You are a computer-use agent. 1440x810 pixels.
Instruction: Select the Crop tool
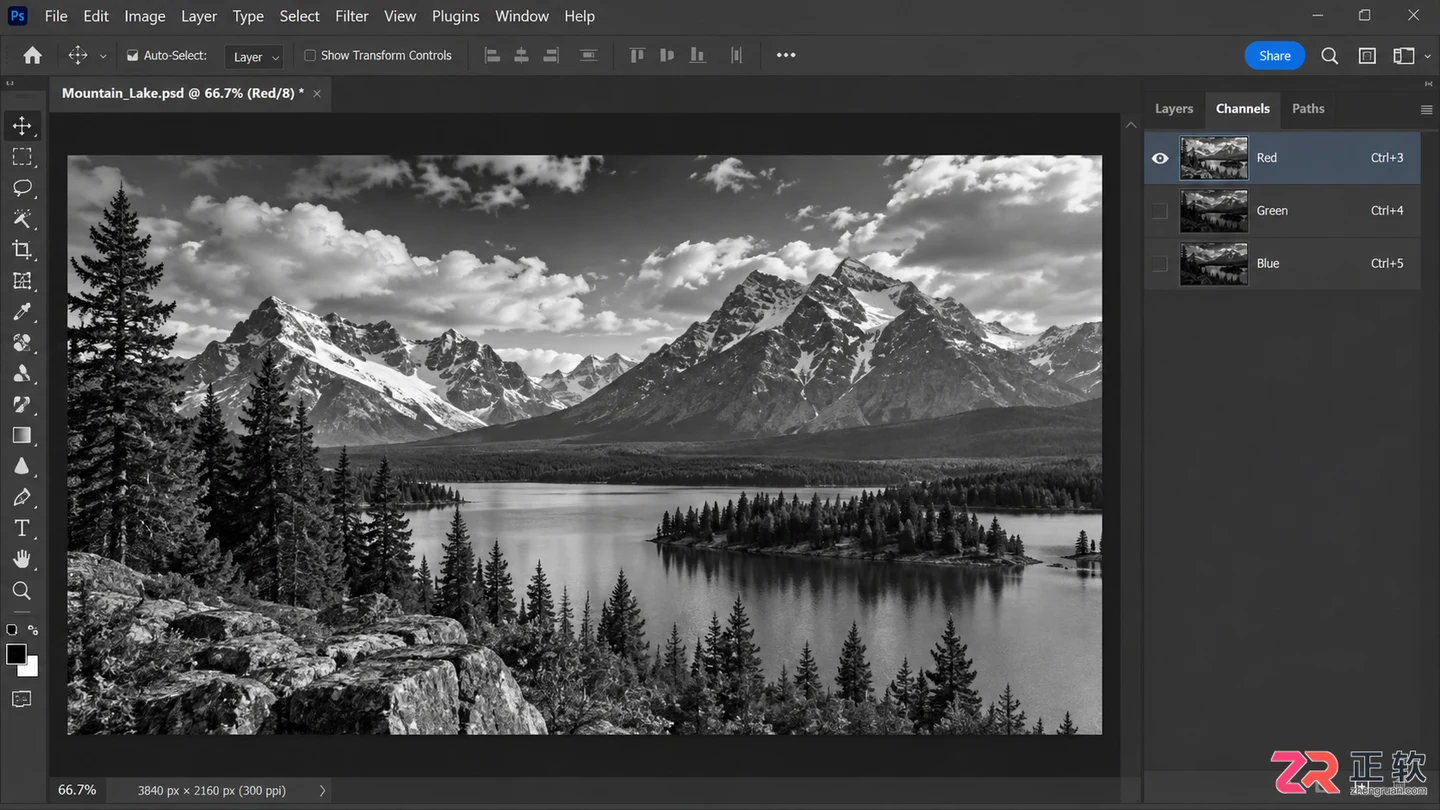coord(22,250)
